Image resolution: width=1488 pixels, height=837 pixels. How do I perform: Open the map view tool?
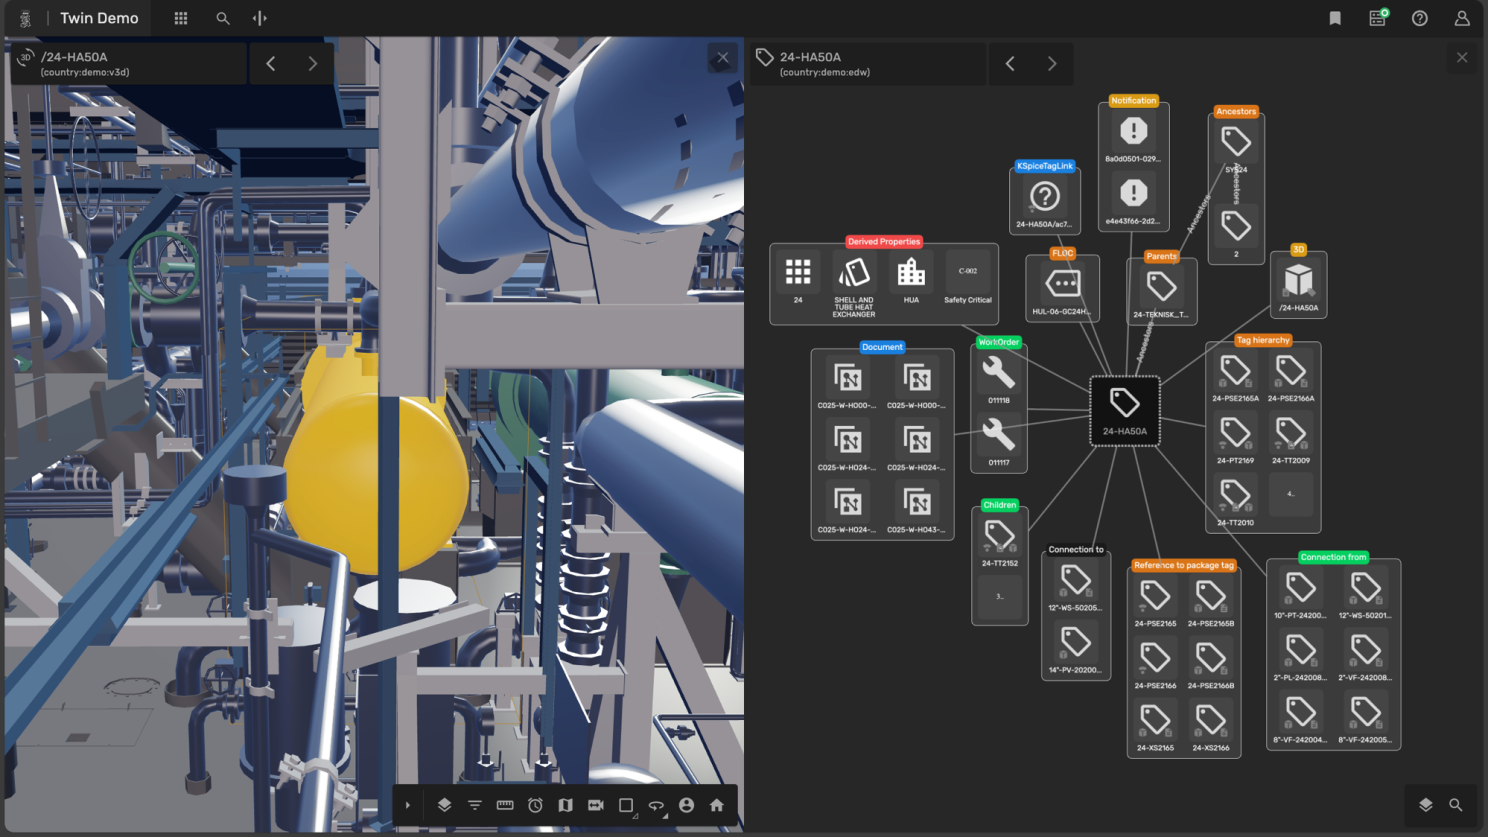tap(565, 805)
